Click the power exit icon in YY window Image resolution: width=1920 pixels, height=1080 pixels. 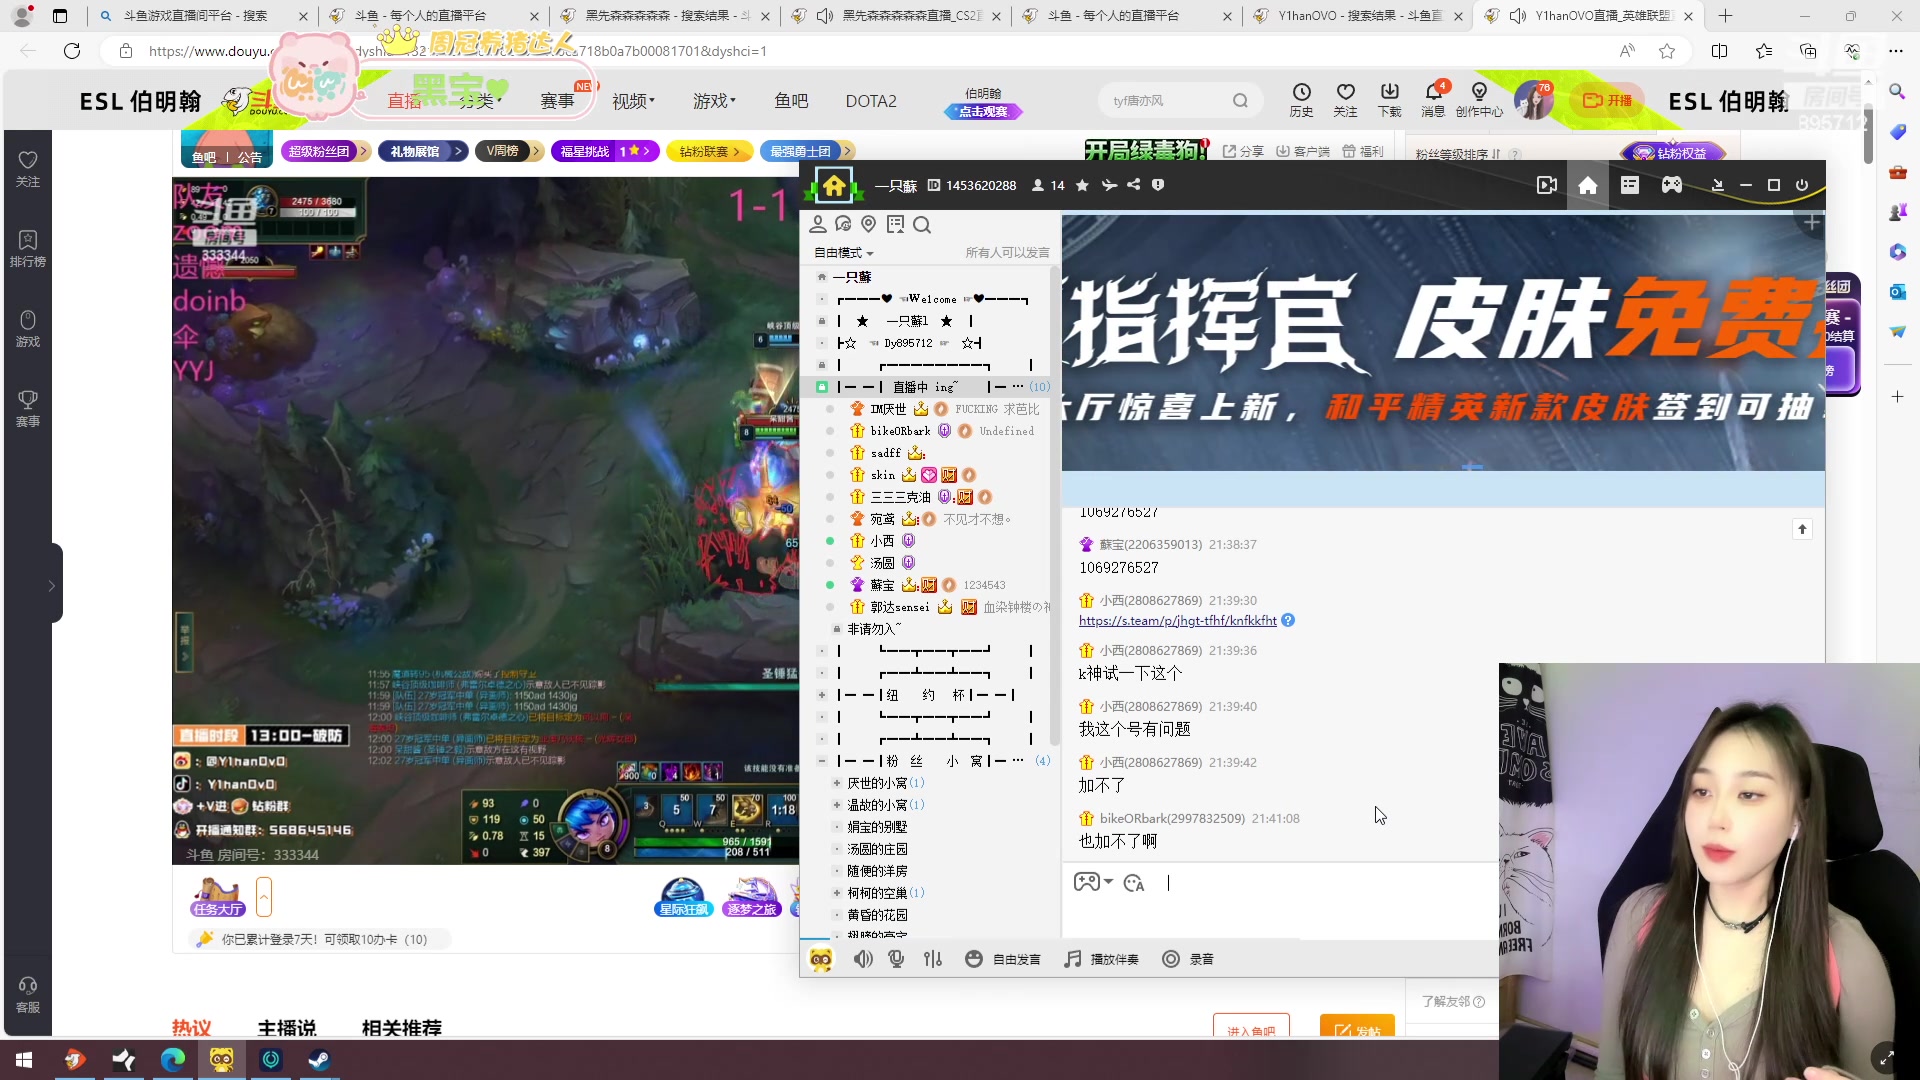click(1802, 185)
